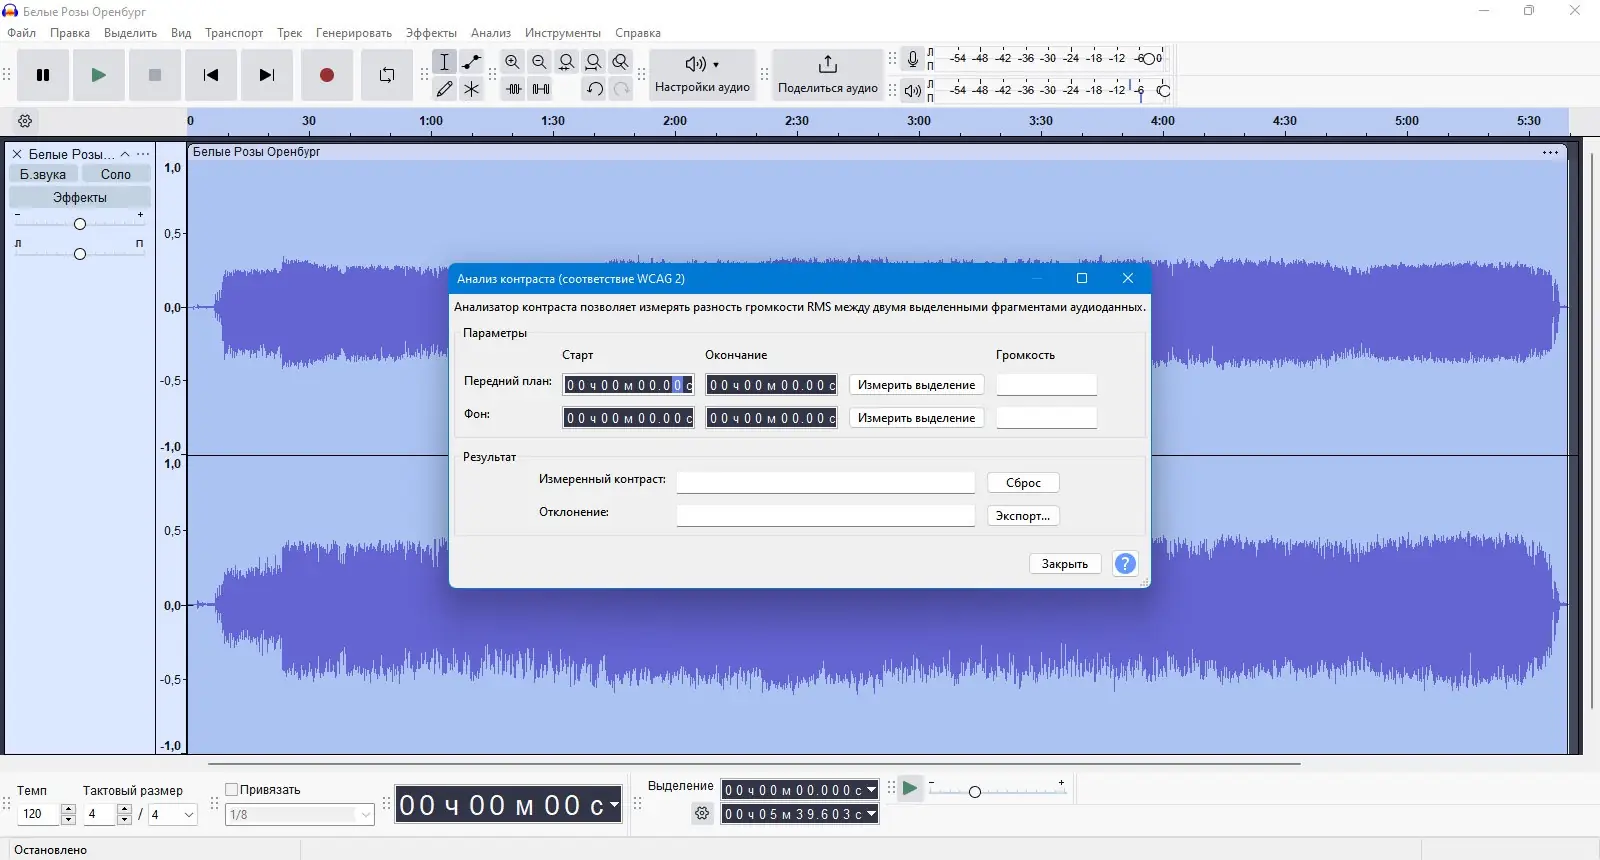Open the track Эффекты panel
The width and height of the screenshot is (1600, 860).
[x=80, y=197]
